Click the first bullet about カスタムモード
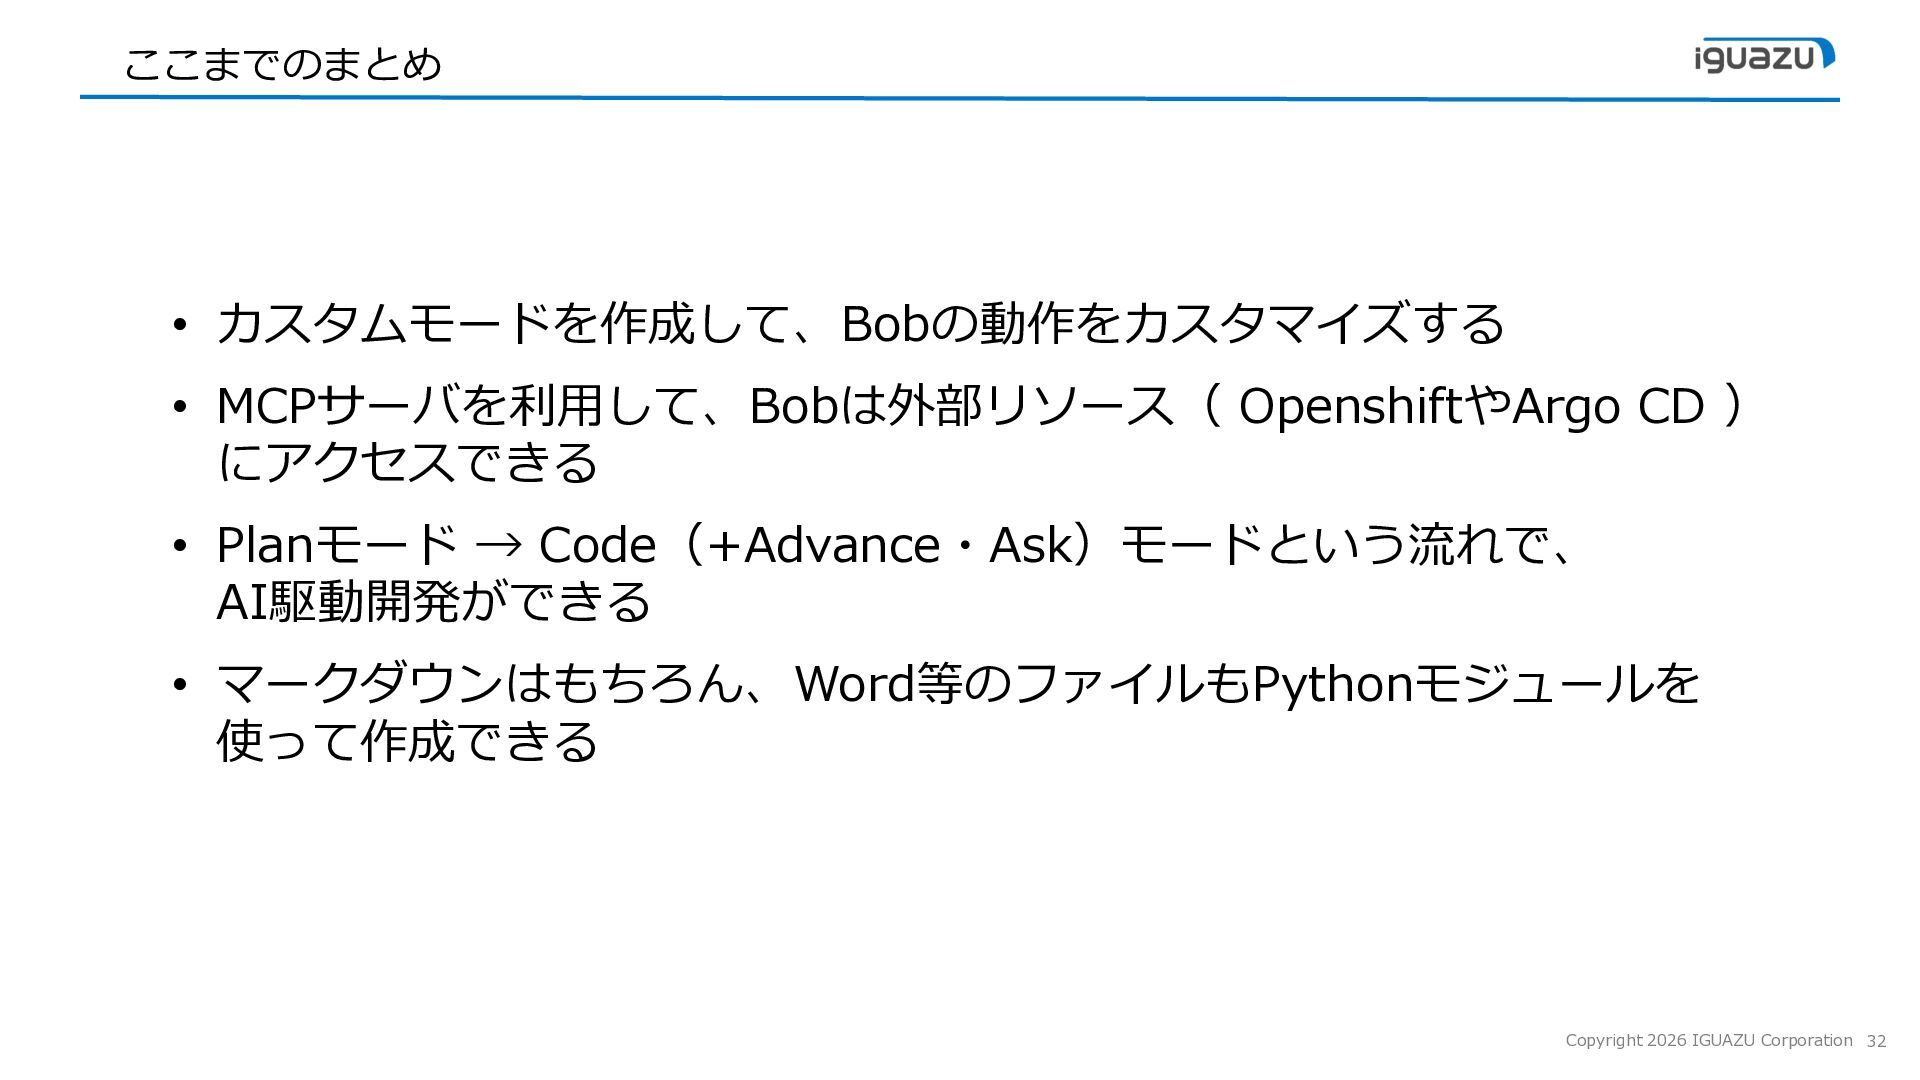 click(x=860, y=323)
